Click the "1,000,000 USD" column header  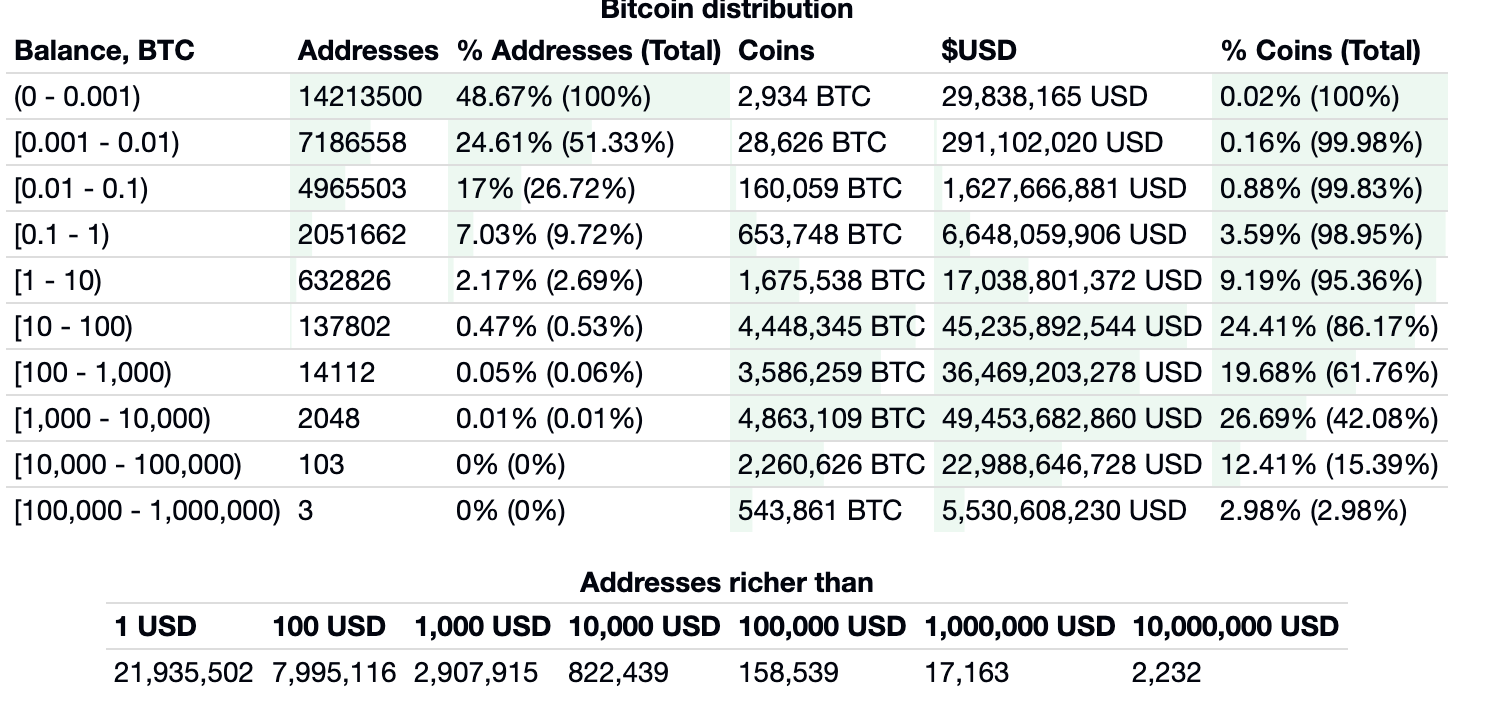[1018, 627]
